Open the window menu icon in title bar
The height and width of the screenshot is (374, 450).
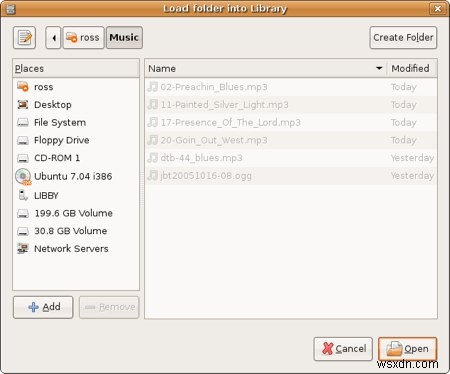point(10,8)
